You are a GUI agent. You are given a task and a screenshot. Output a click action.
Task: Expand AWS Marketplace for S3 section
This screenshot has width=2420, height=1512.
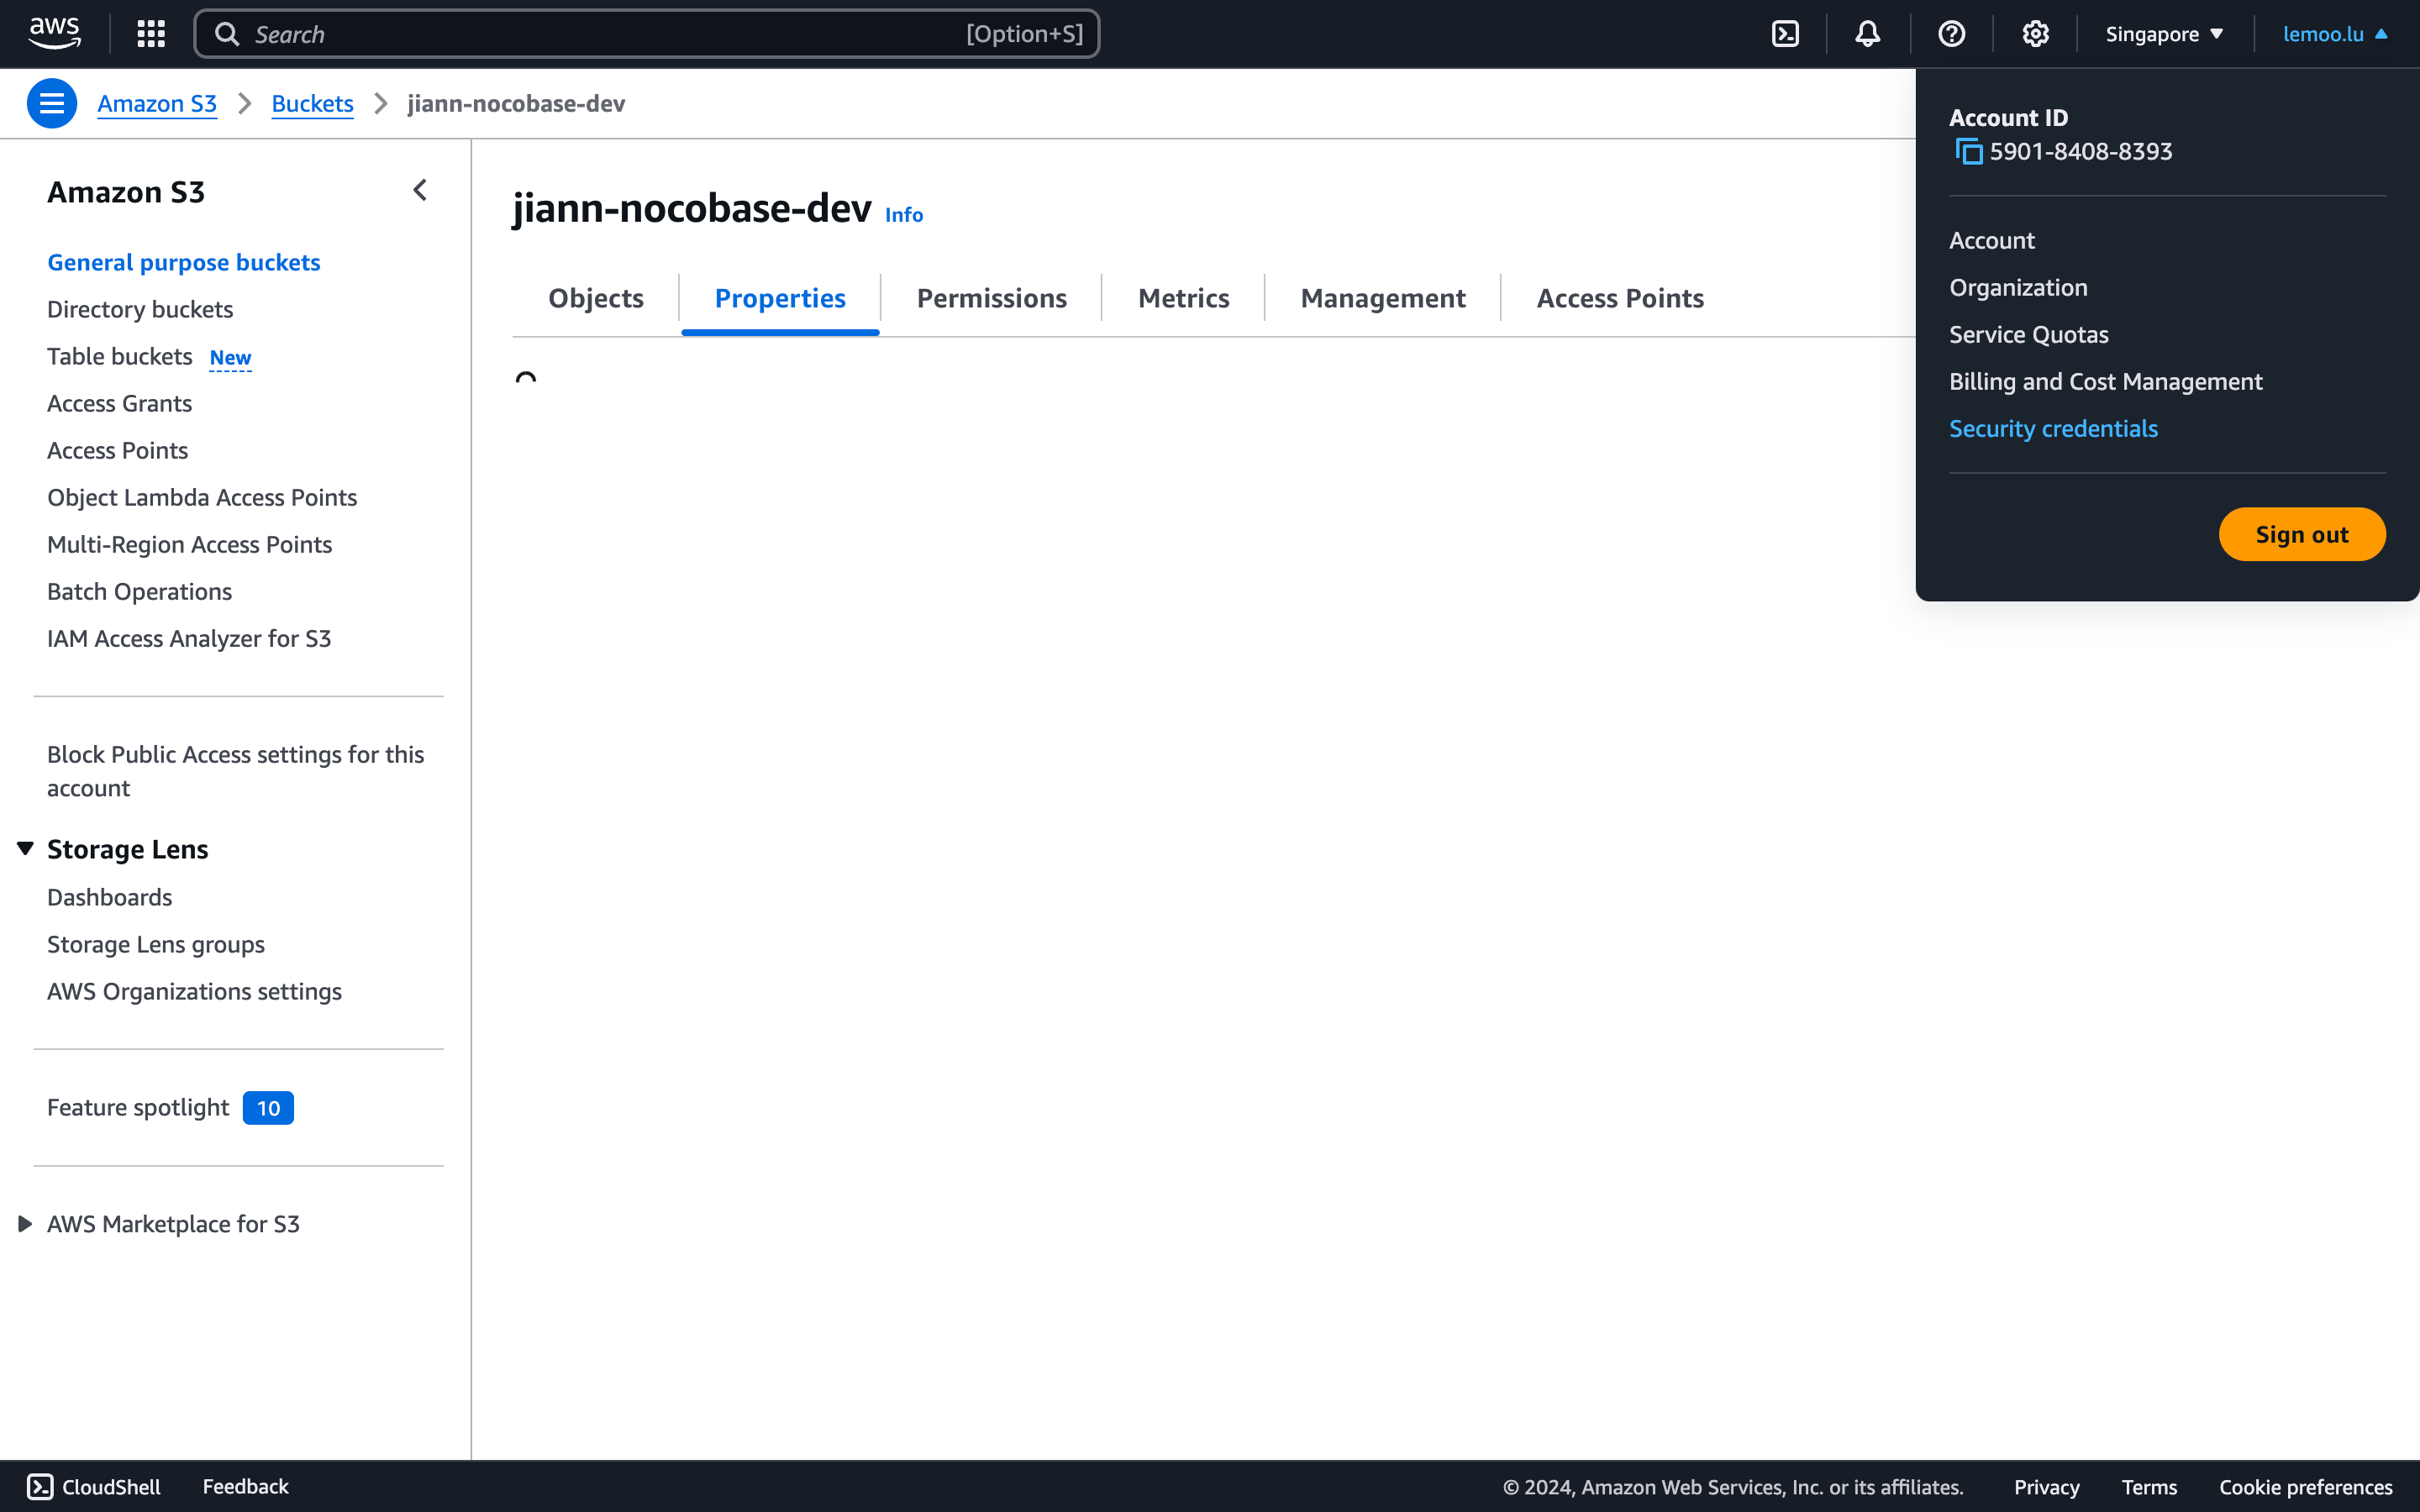[26, 1223]
